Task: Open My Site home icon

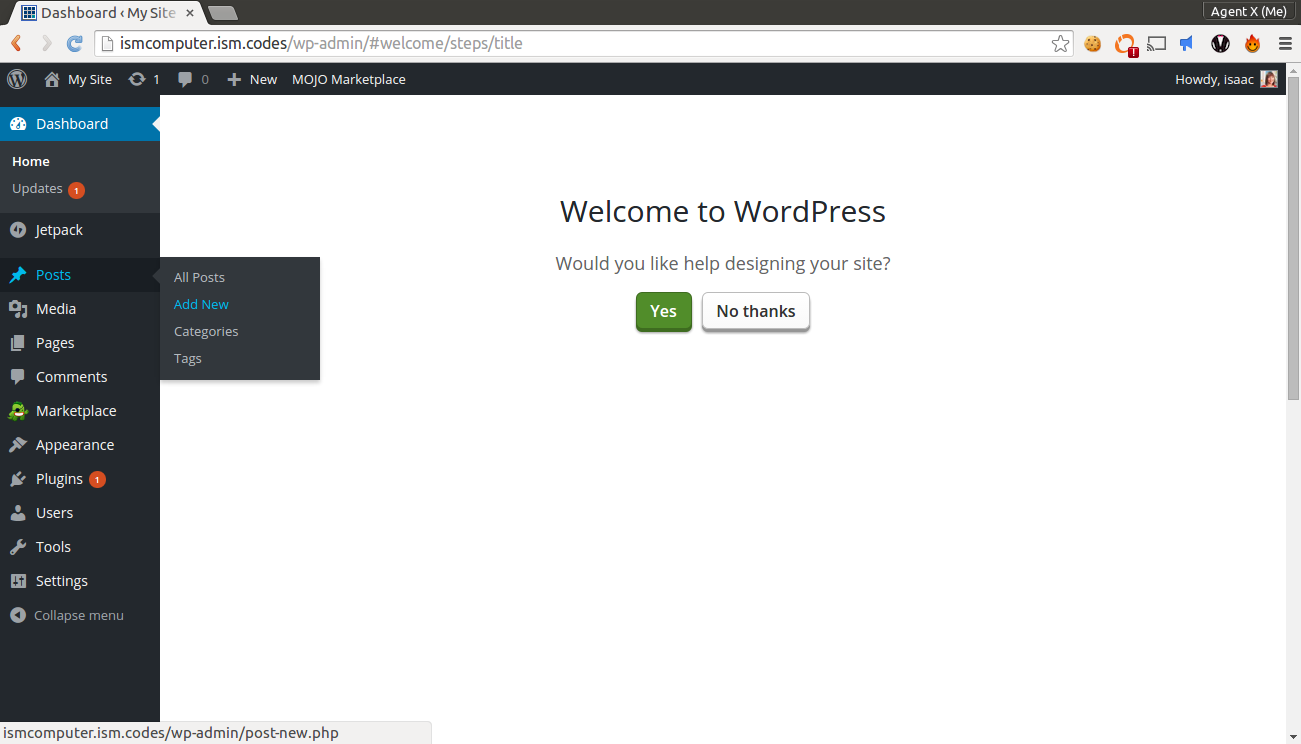Action: (x=52, y=79)
